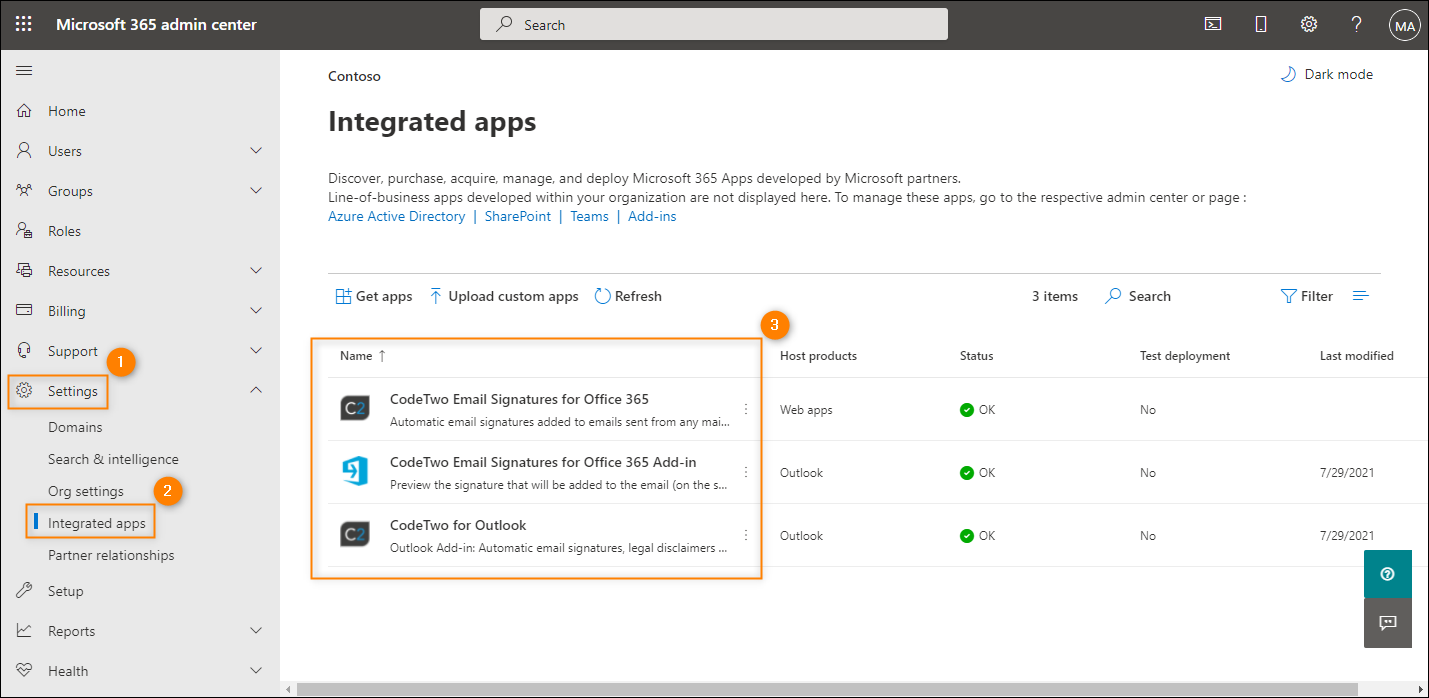This screenshot has height=698, width=1429.
Task: Open Cloud Shell terminal icon in header
Action: point(1213,25)
